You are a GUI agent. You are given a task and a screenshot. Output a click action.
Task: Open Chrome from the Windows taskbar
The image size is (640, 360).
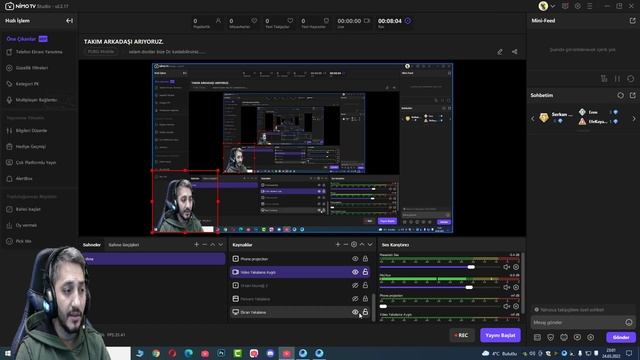(x=156, y=353)
